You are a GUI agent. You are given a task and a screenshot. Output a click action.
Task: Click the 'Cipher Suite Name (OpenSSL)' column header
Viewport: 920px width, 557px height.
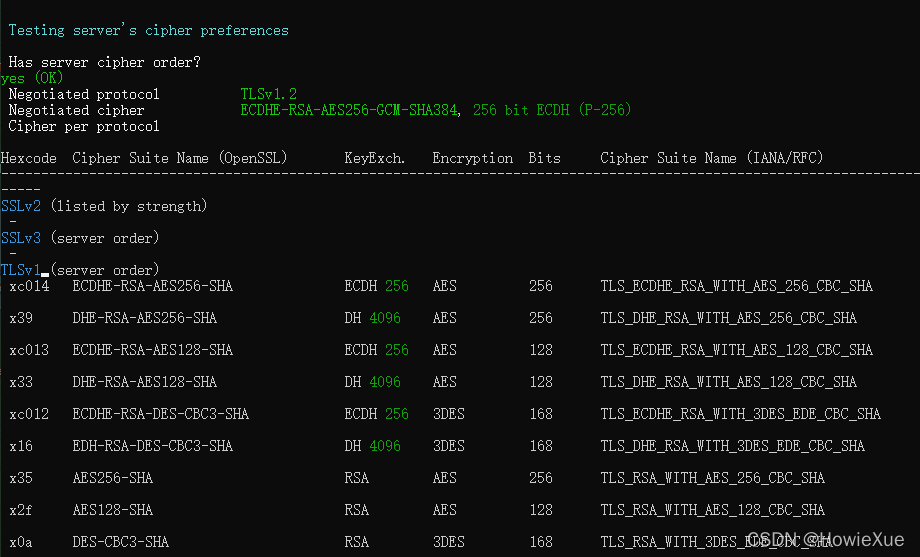180,158
